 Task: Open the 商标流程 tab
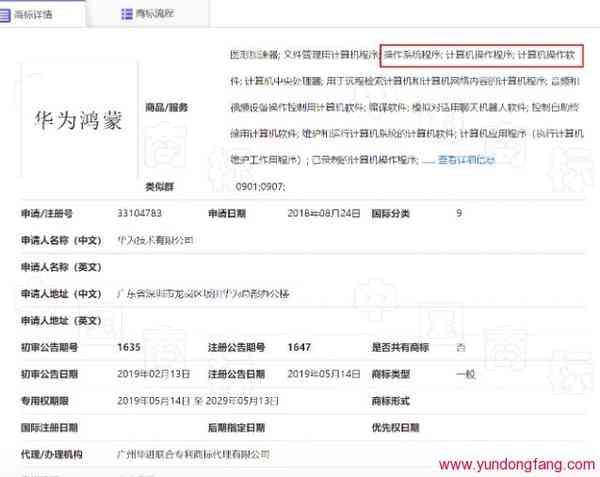pyautogui.click(x=147, y=14)
